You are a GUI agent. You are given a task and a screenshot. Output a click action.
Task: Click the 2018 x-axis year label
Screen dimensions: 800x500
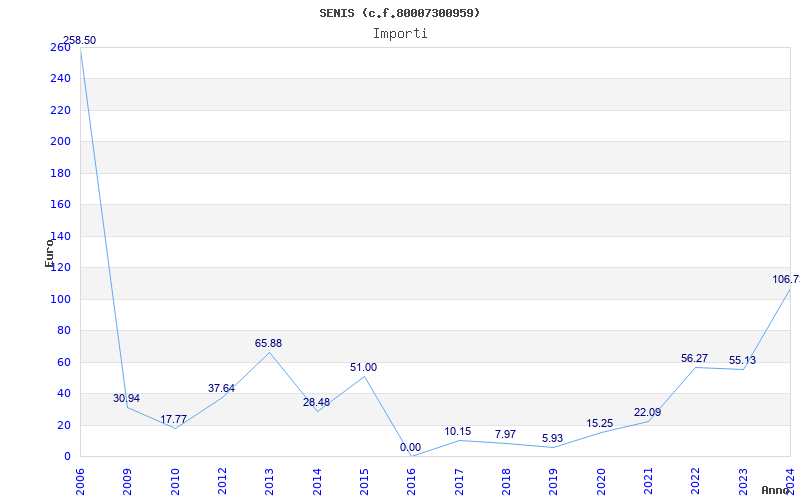(x=506, y=482)
